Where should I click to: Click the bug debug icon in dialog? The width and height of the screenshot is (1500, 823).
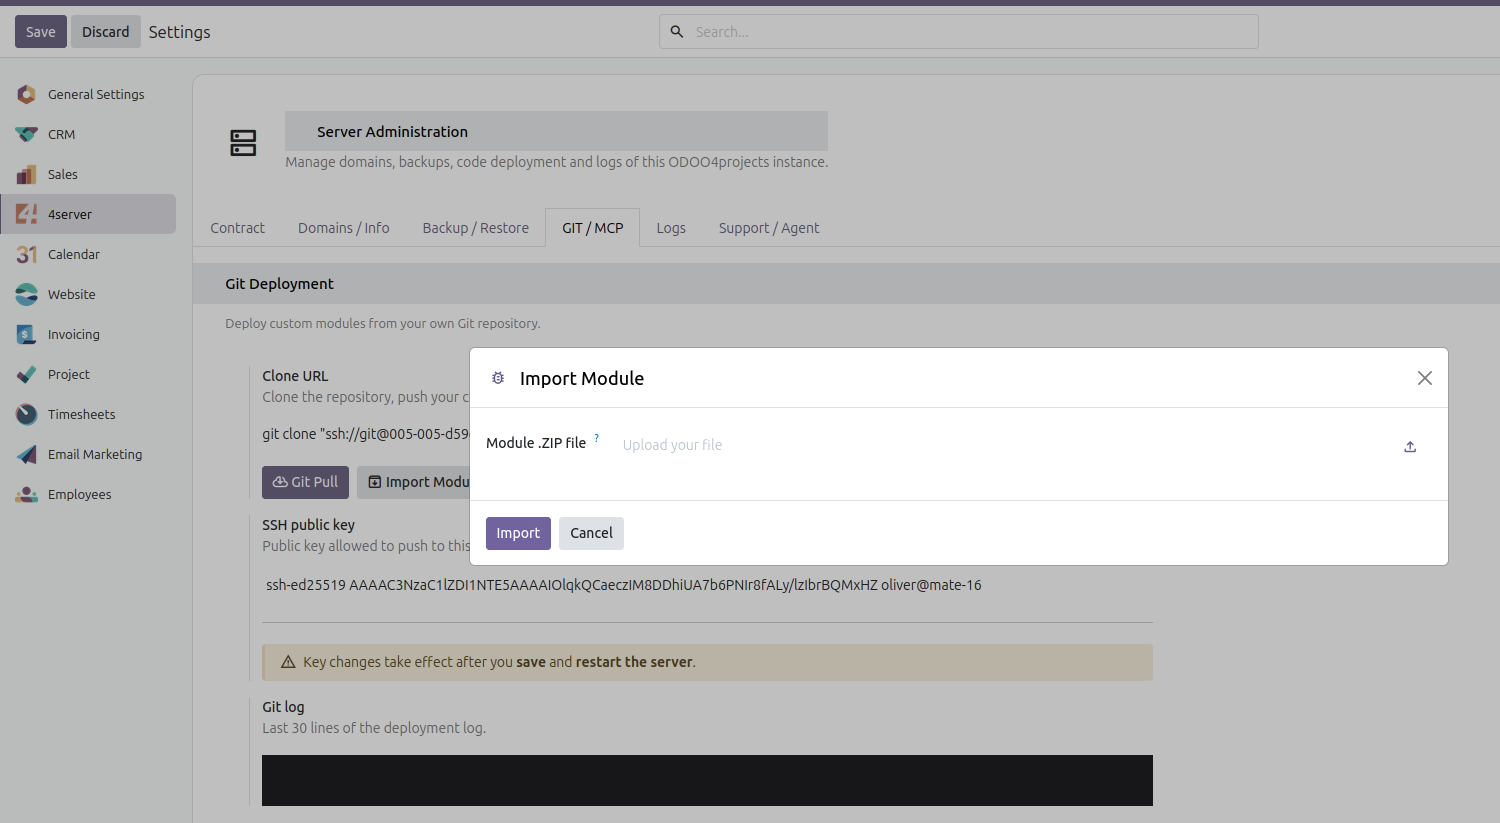click(498, 378)
